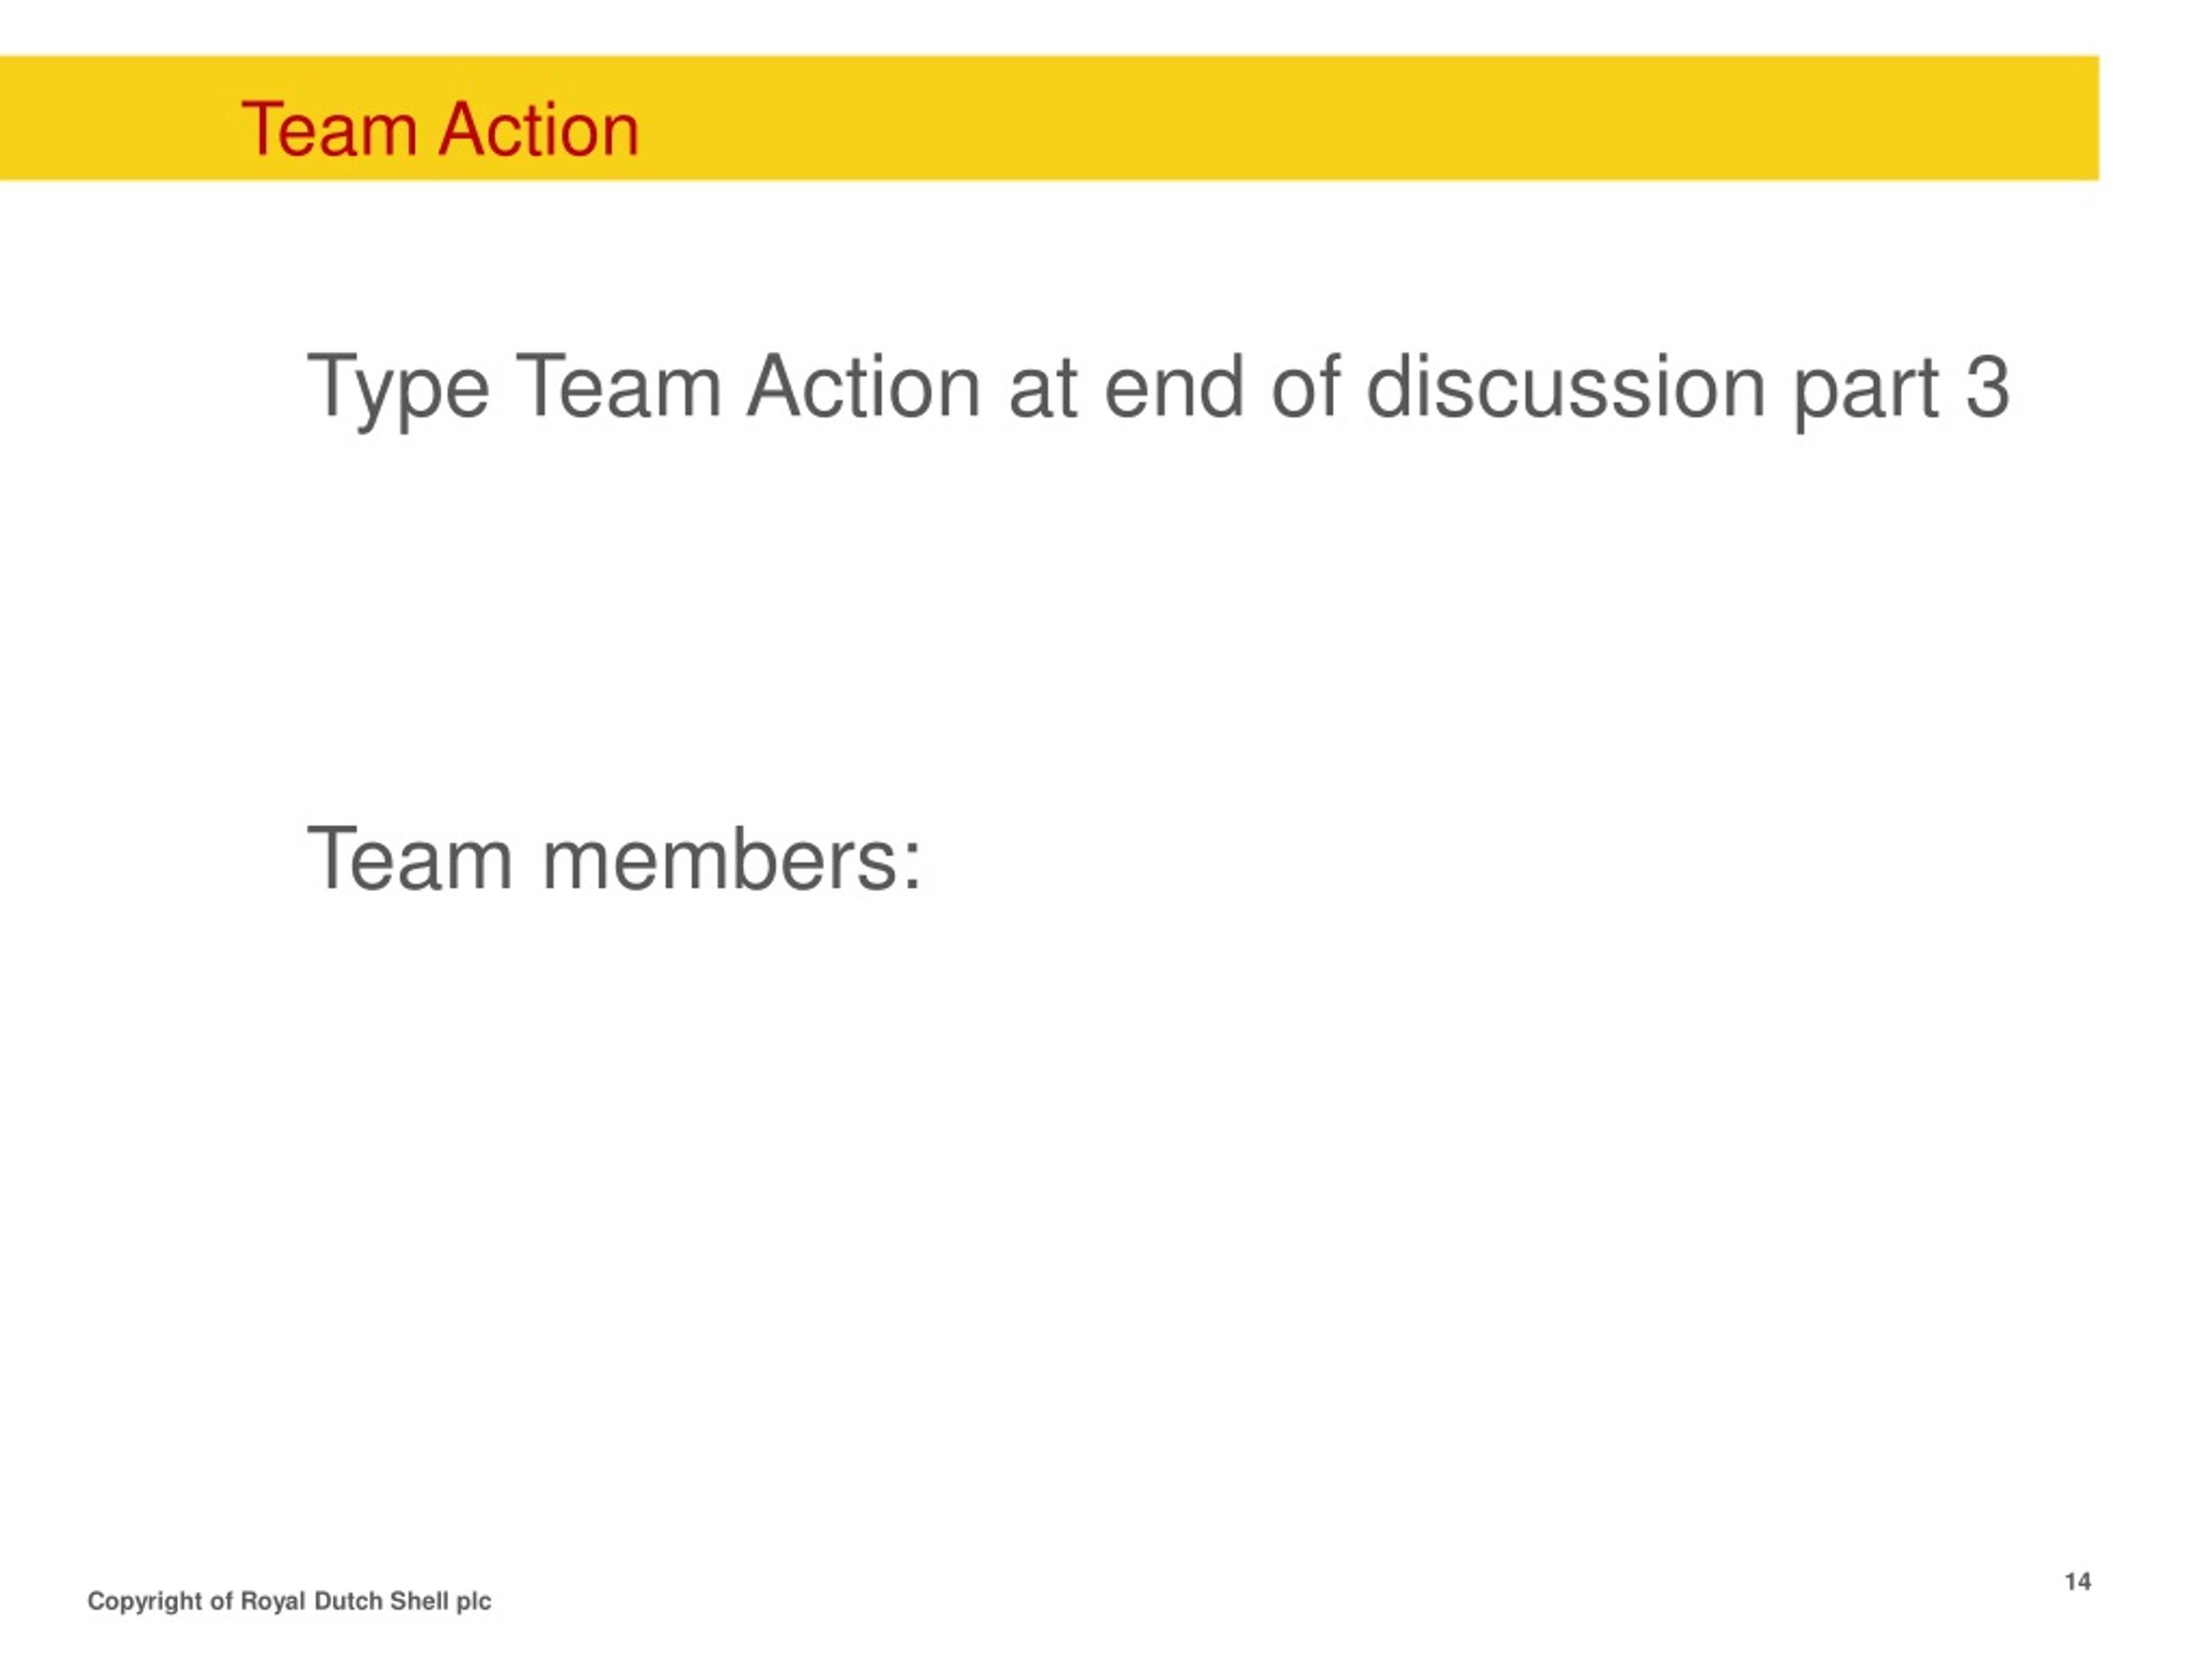Screen dimensions: 2212x1659
Task: Click the word 'Copyright' in the footer
Action: [145, 1601]
